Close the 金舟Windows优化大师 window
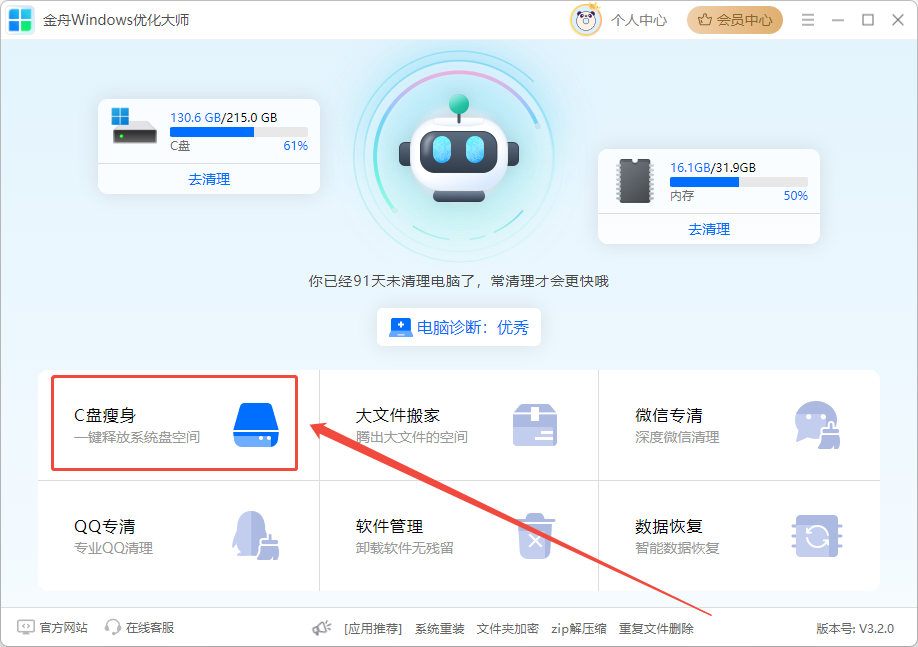 898,20
